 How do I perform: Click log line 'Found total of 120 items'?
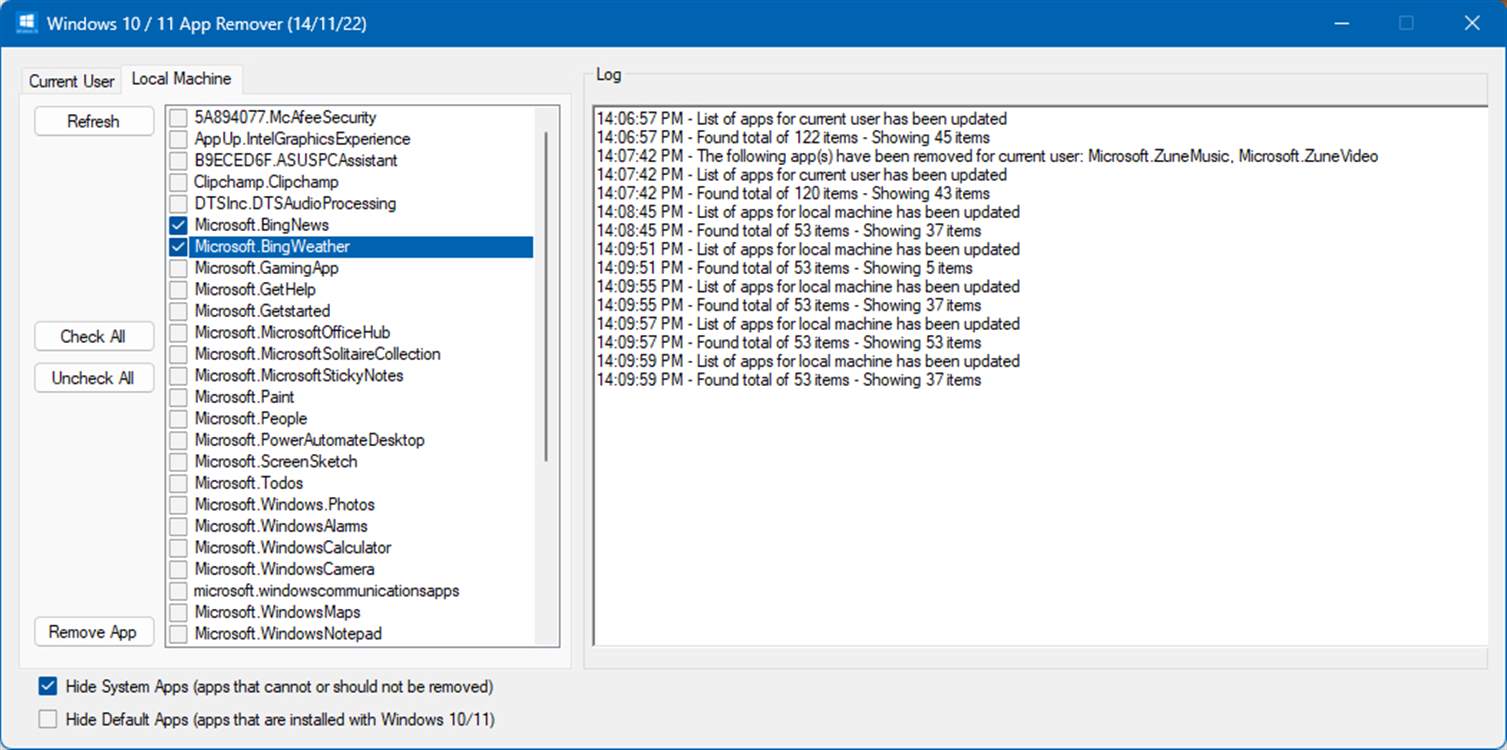[x=793, y=193]
